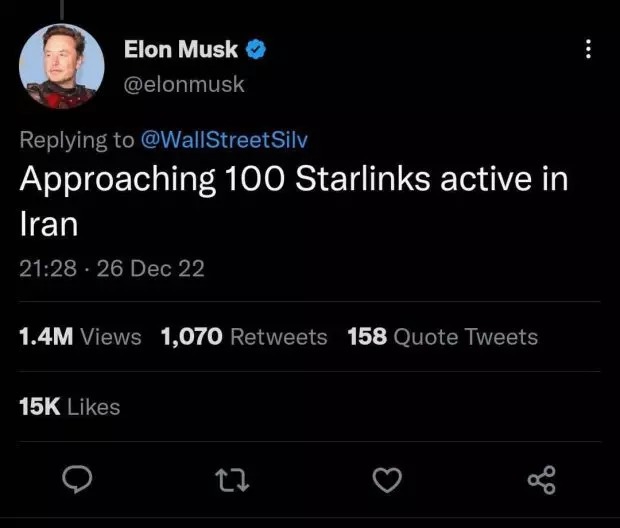Viewport: 620px width, 528px height.
Task: Open the 1.4M Views analytics
Action: point(80,337)
